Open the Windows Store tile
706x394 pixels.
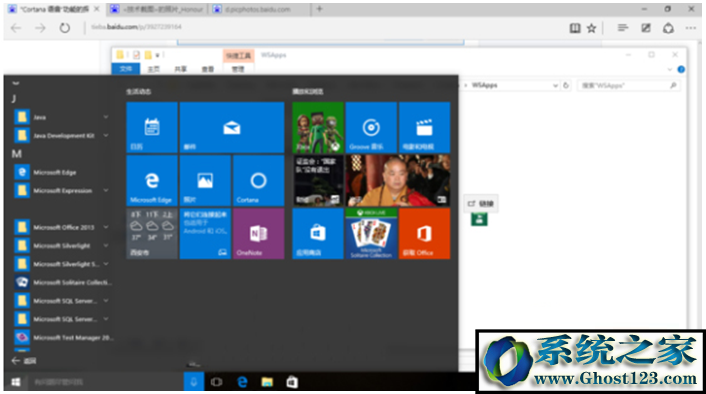tap(318, 233)
